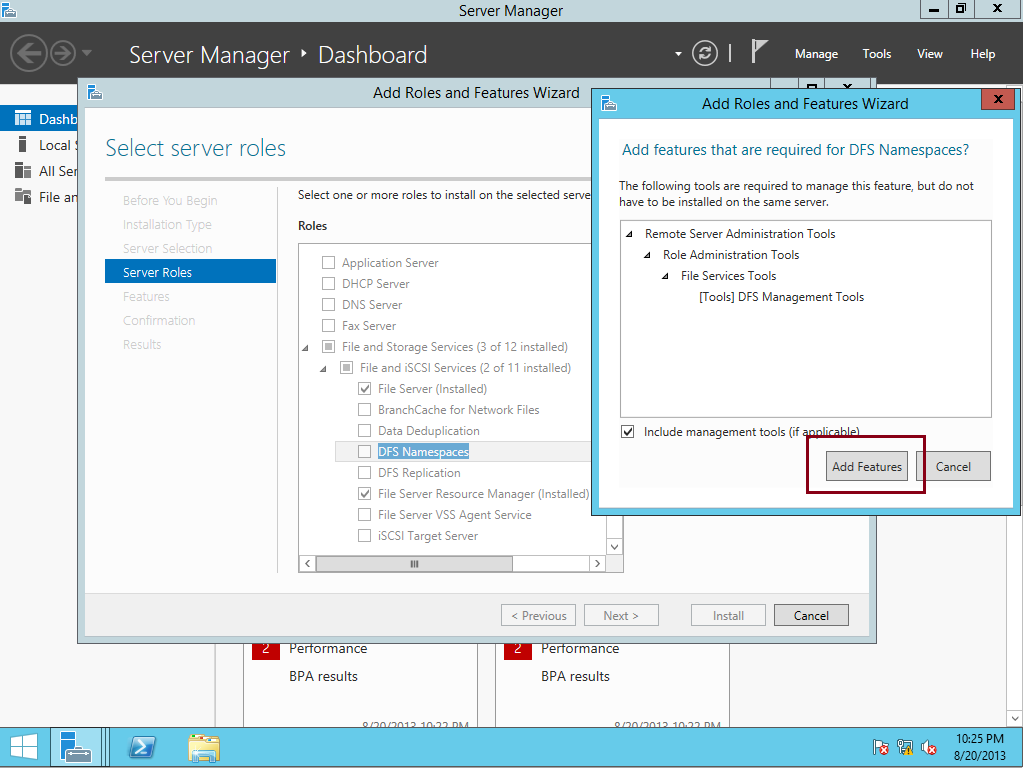1023x768 pixels.
Task: Select the Local Server icon in sidebar
Action: click(23, 144)
